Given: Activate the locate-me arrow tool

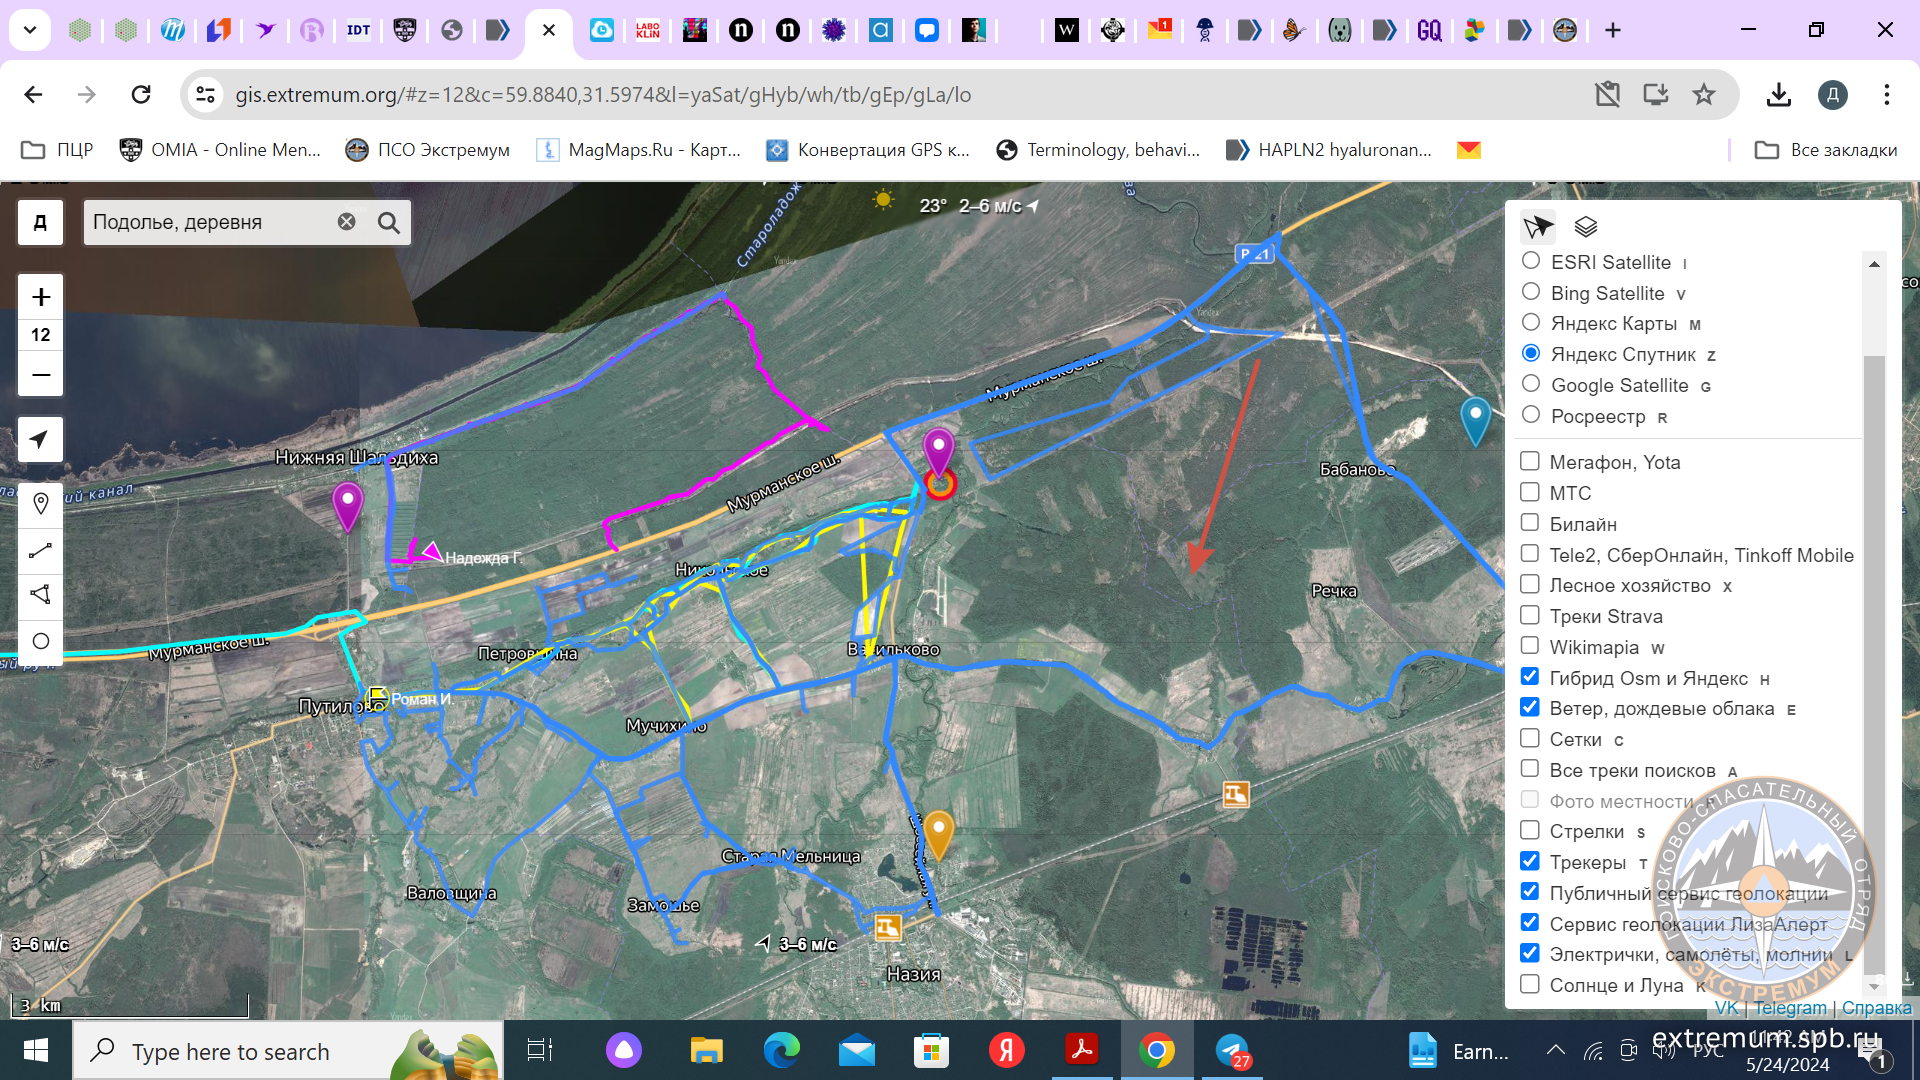Looking at the screenshot, I should [40, 440].
